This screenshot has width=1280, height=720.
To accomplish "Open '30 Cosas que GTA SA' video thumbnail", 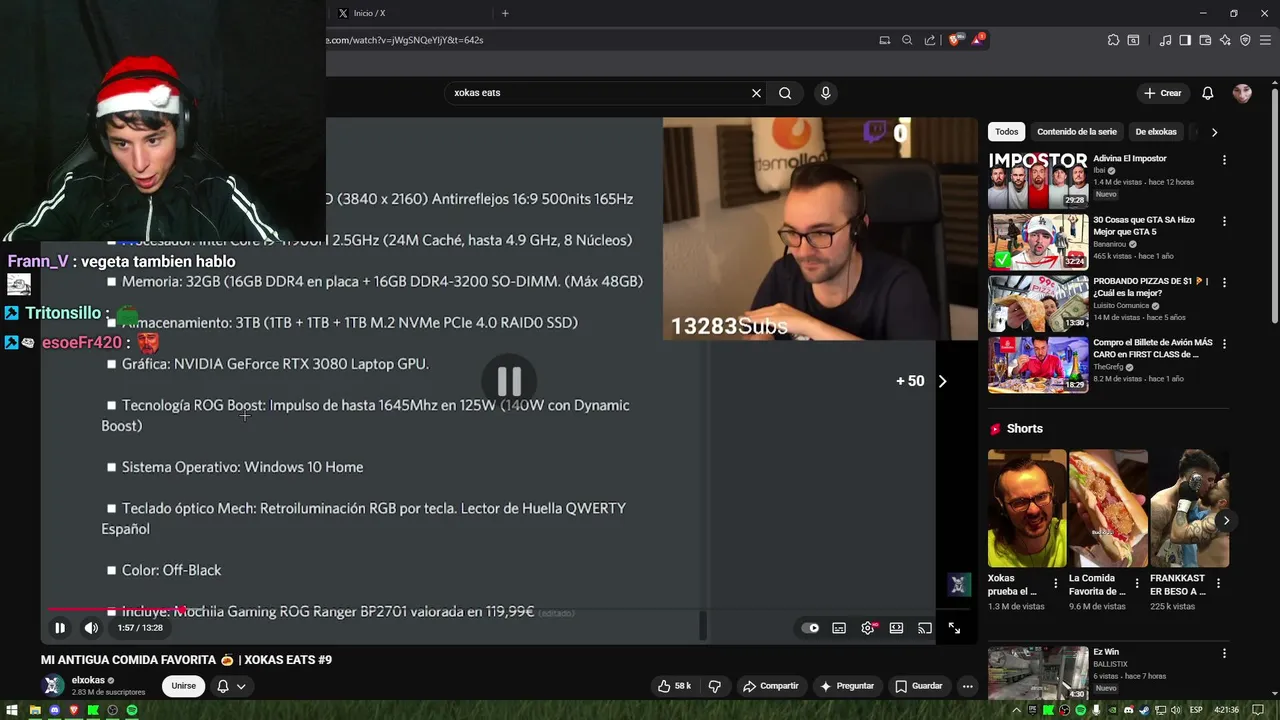I will [1038, 242].
